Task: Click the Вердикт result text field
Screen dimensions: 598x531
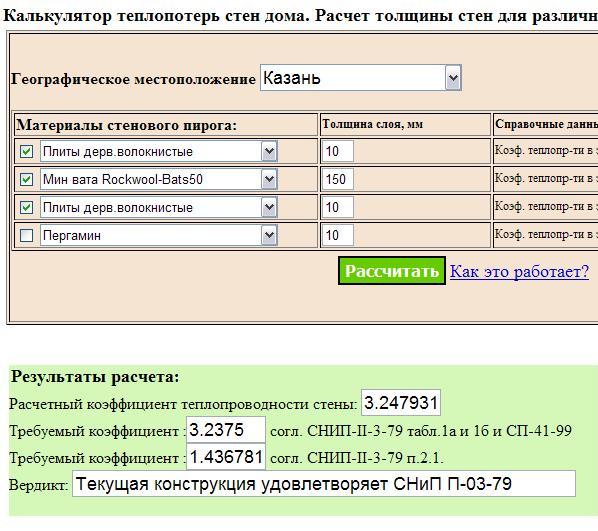Action: pos(324,484)
